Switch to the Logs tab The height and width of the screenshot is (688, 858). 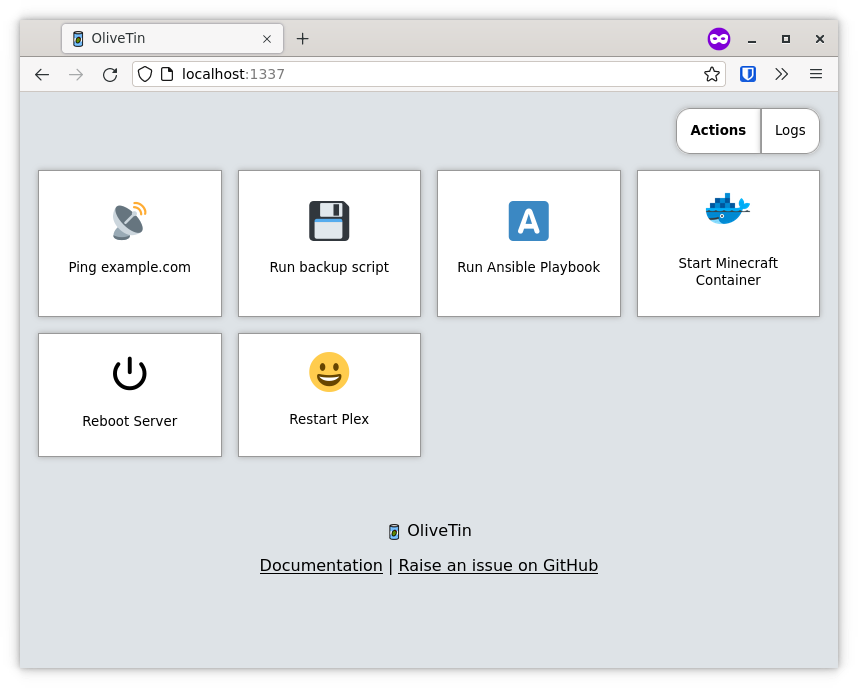(x=790, y=130)
